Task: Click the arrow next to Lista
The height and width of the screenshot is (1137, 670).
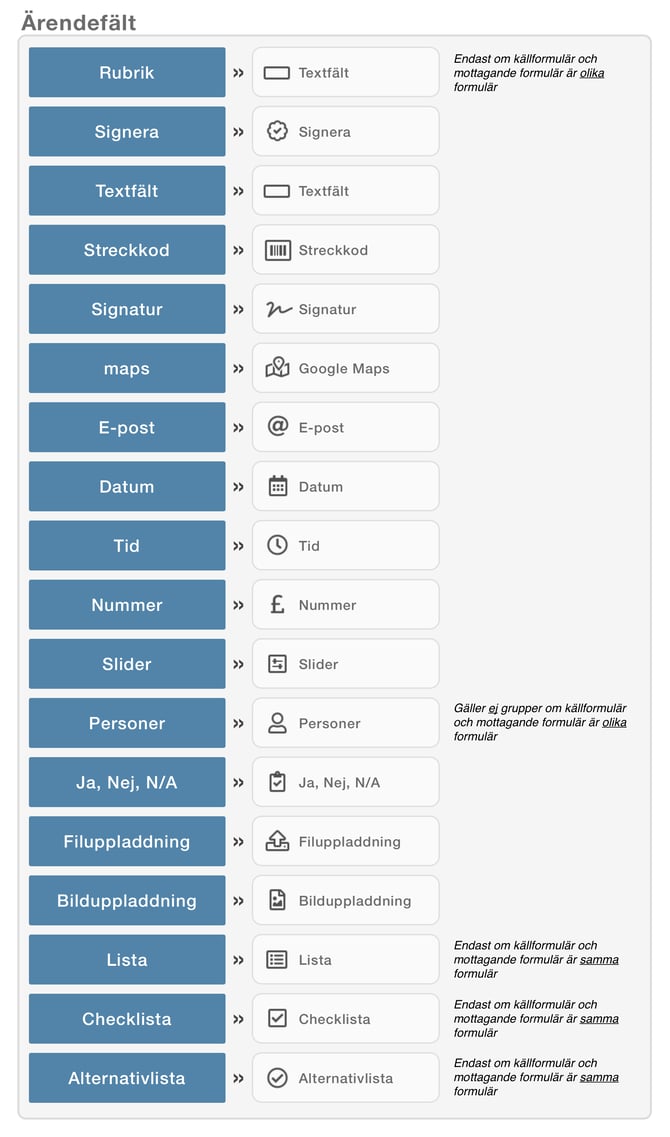Action: [238, 960]
